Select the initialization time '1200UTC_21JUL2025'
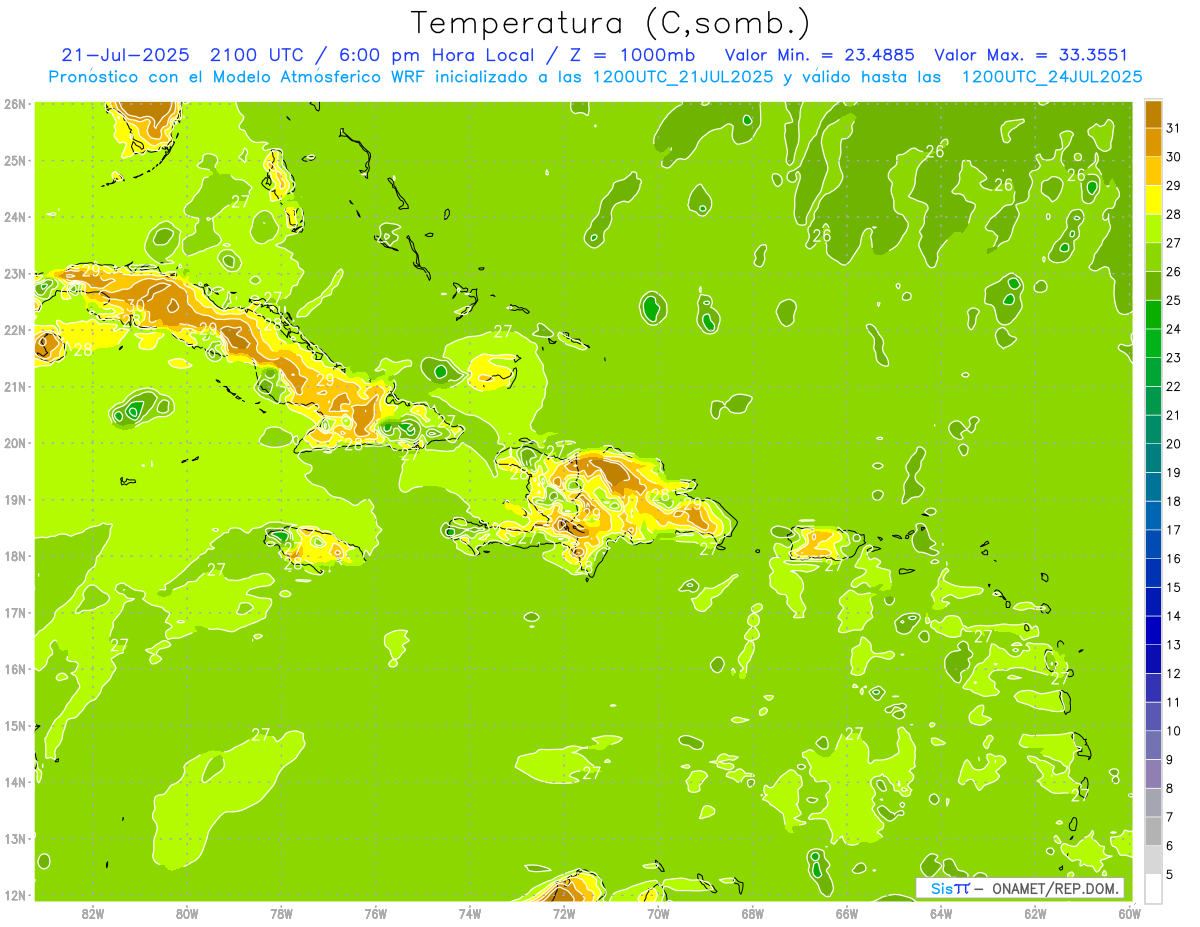Screen dimensions: 1200x927 [683, 77]
